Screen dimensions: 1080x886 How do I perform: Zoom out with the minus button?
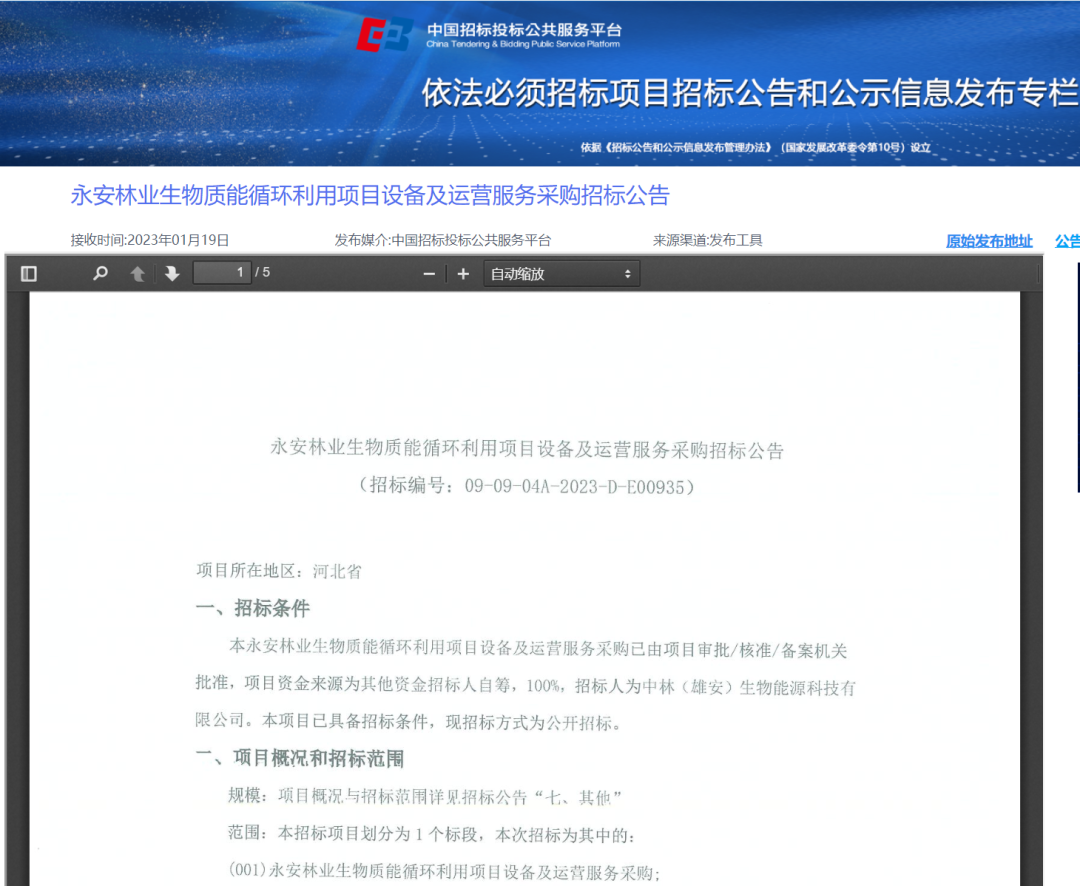coord(429,274)
